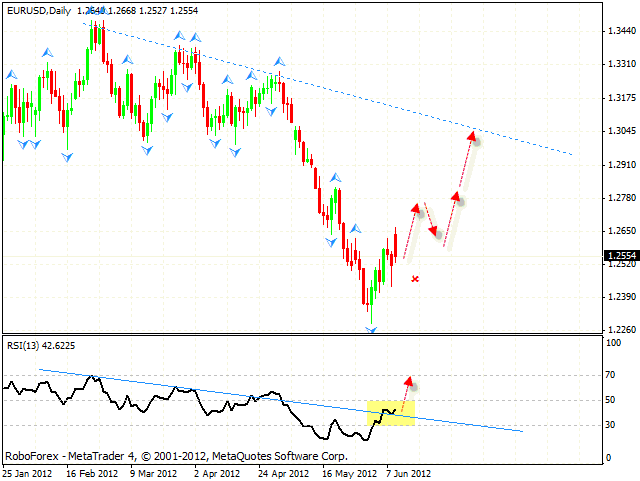
Task: Click the red X mark below the candles
Action: tap(414, 279)
